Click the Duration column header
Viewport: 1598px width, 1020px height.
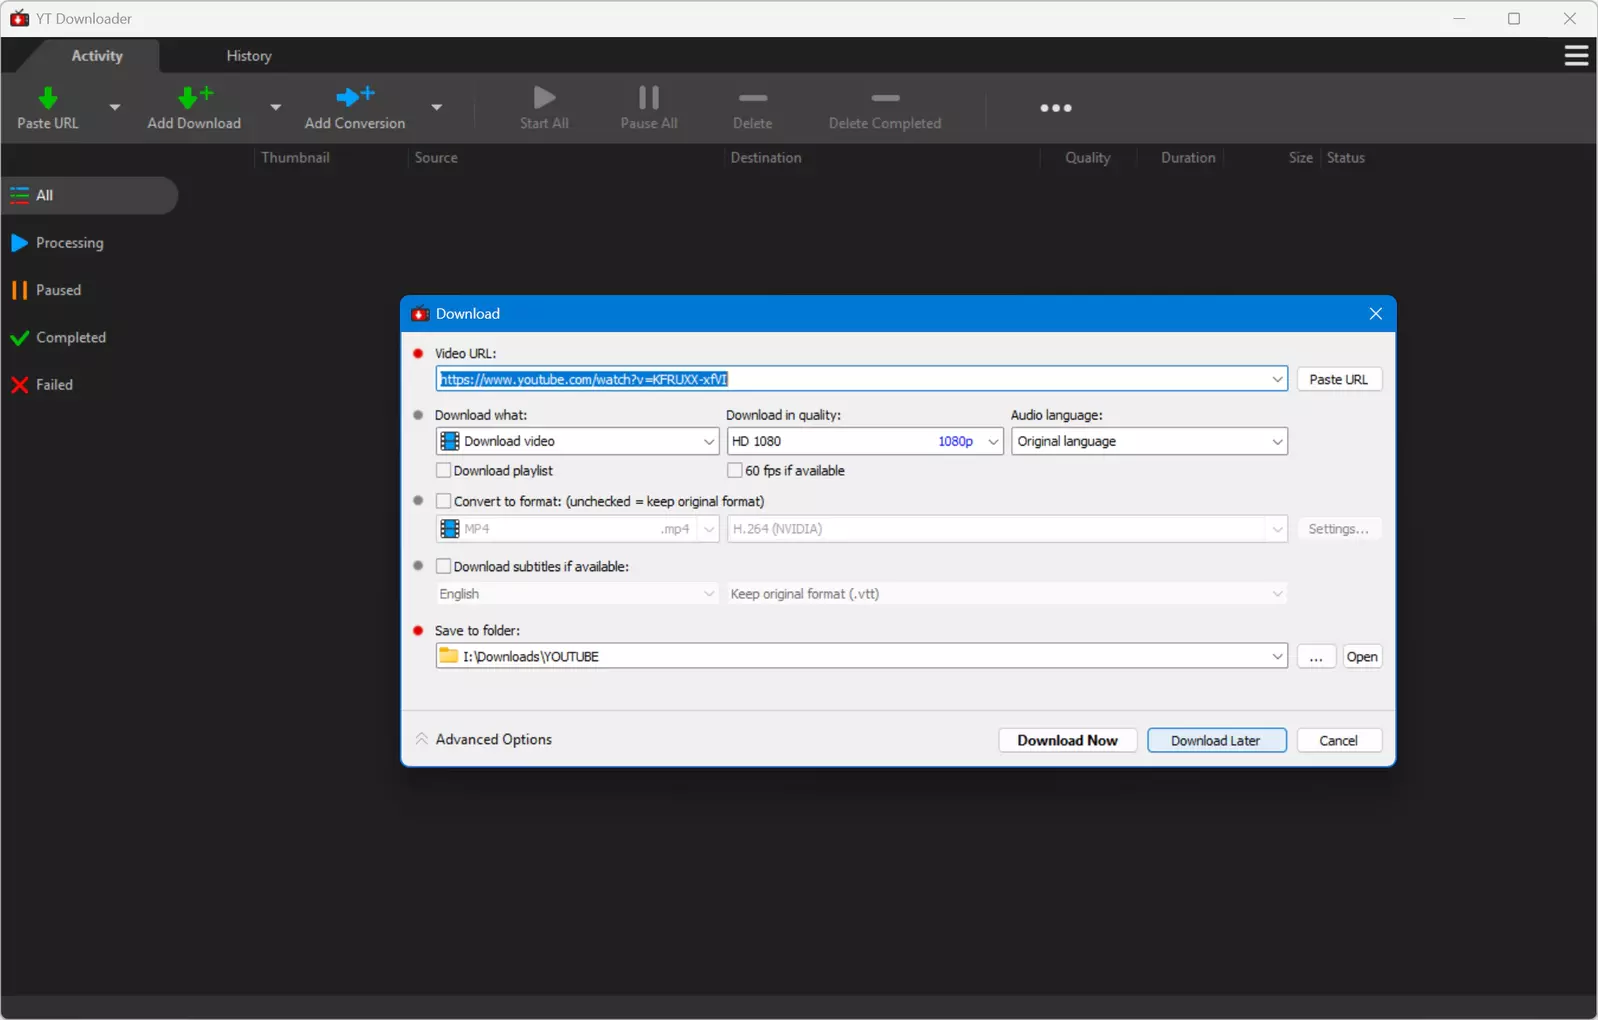(x=1188, y=158)
